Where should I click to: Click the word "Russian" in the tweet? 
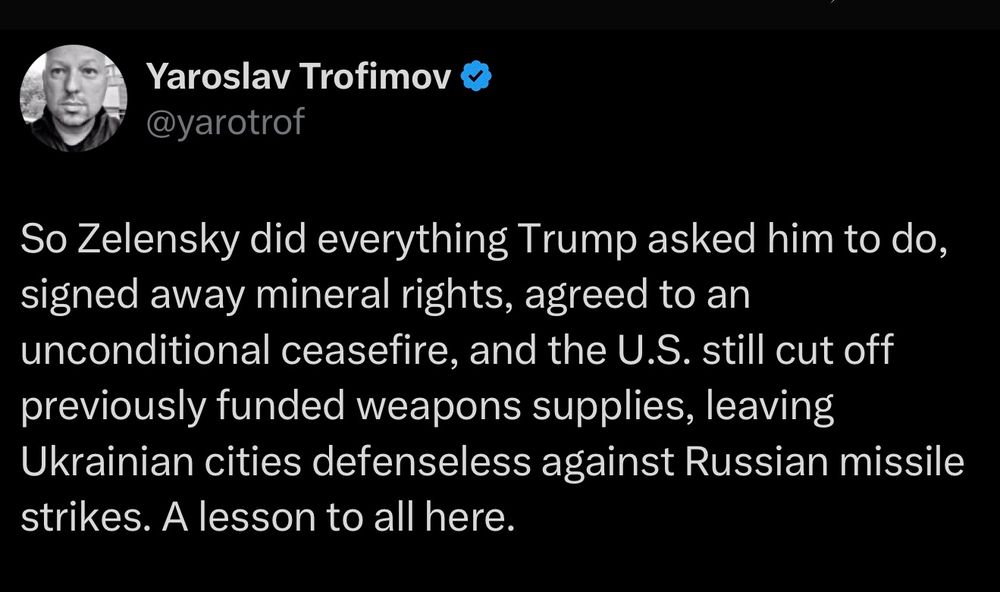(x=756, y=462)
